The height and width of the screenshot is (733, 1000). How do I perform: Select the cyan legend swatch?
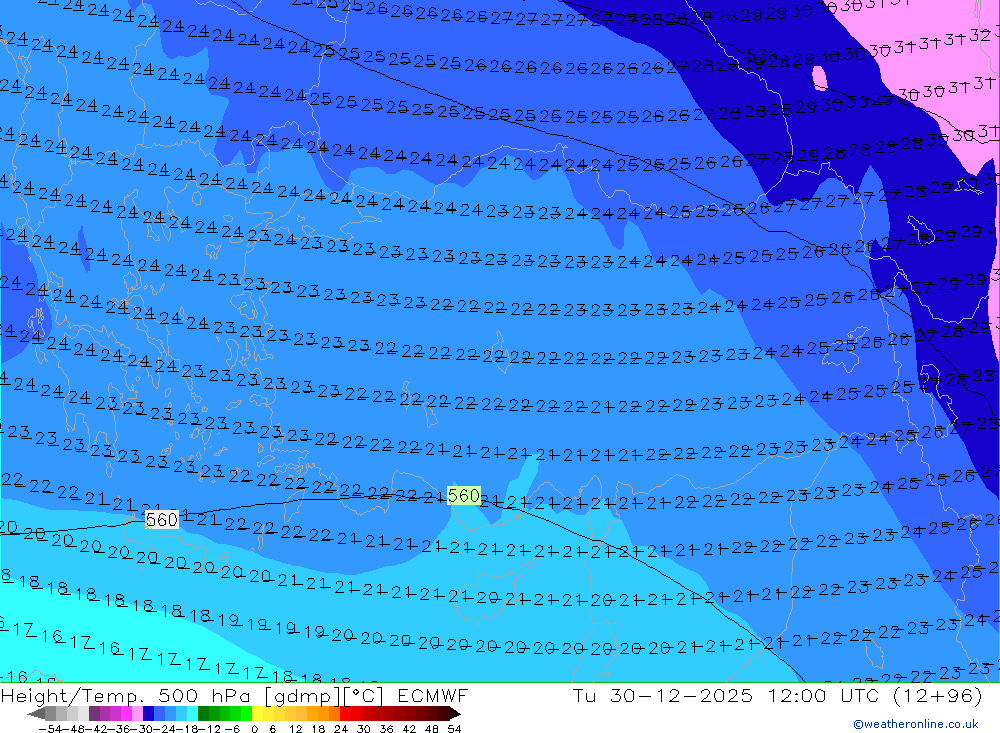(x=192, y=714)
